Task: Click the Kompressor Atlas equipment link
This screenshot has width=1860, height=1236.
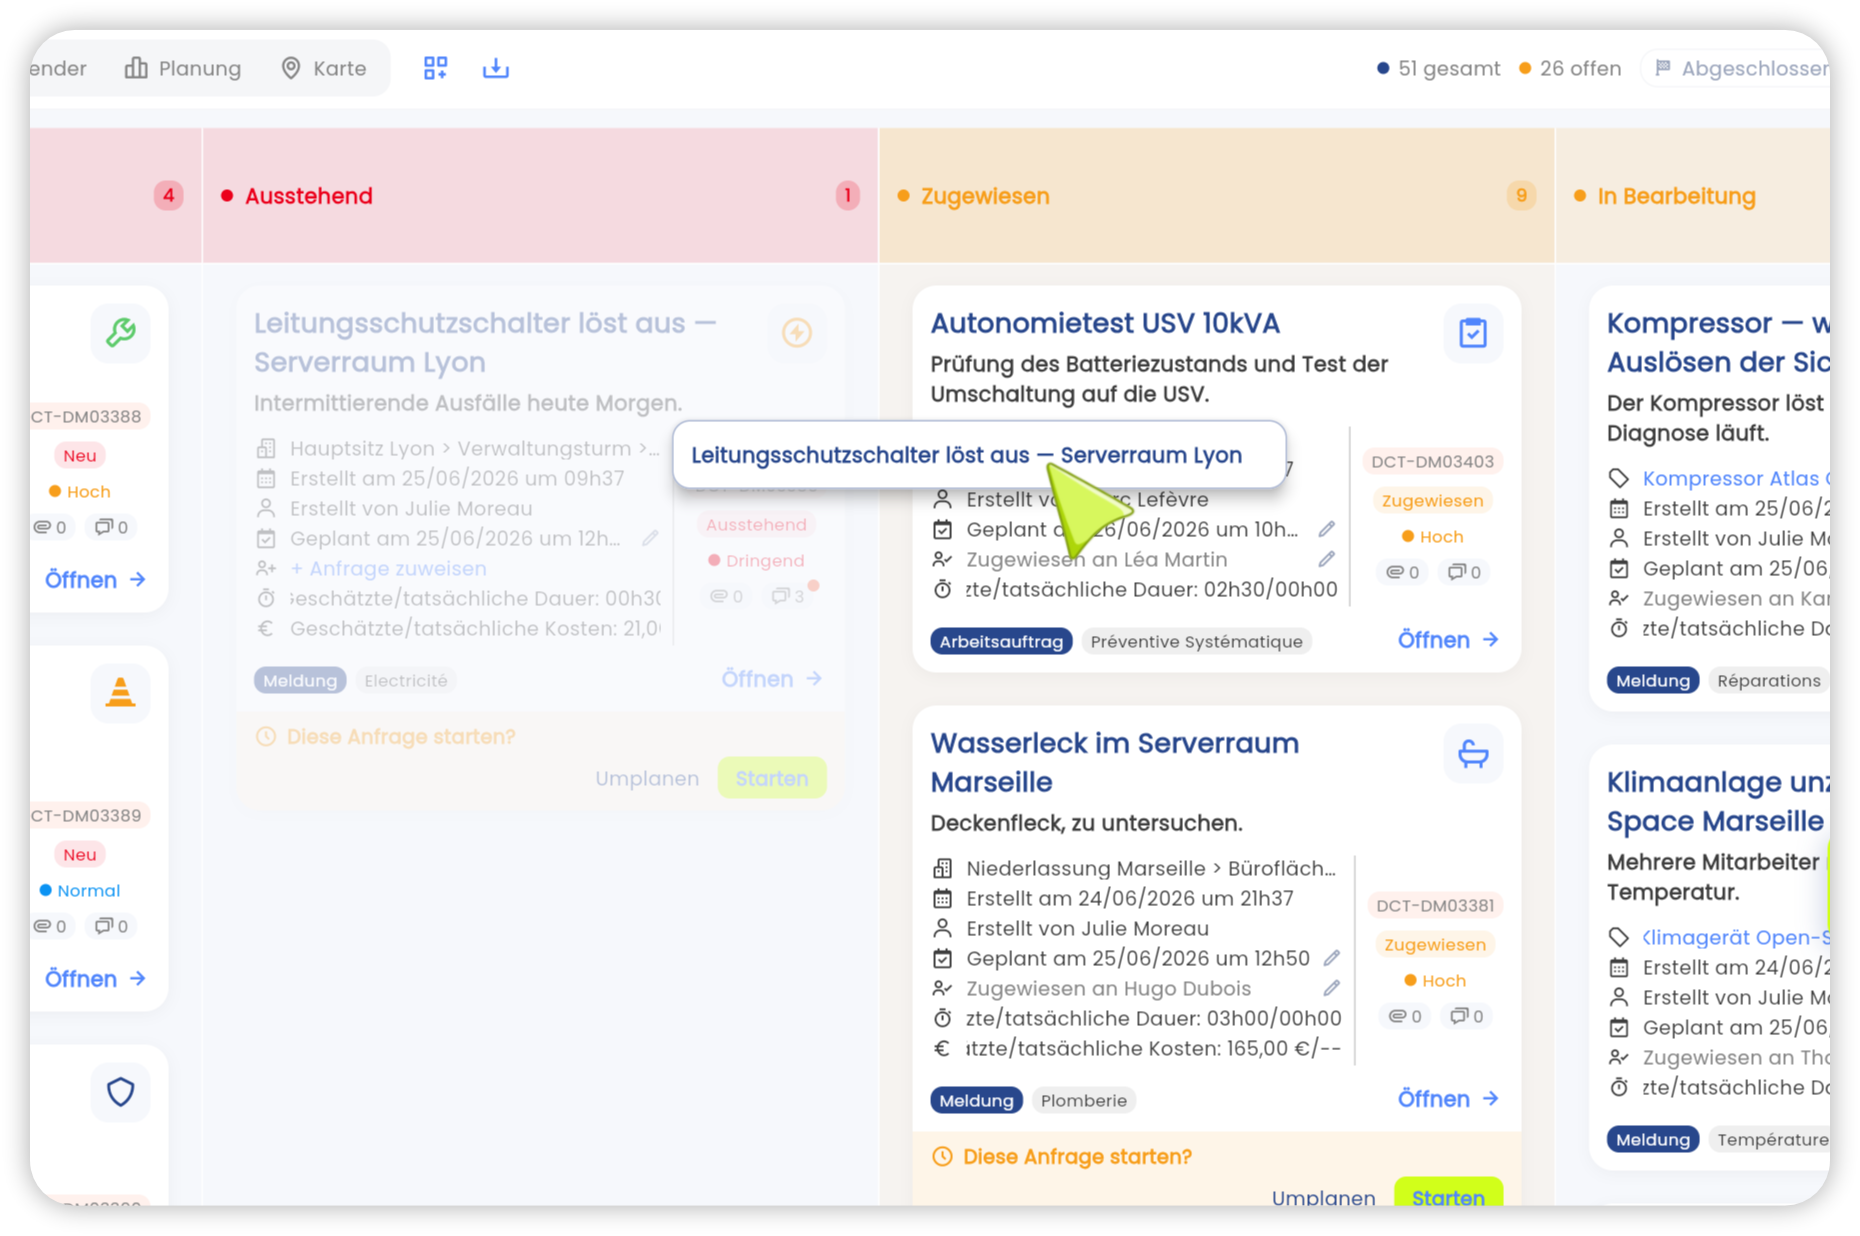Action: click(x=1736, y=478)
